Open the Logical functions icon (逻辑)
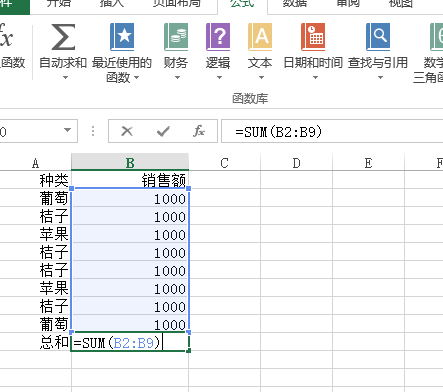 pyautogui.click(x=218, y=37)
